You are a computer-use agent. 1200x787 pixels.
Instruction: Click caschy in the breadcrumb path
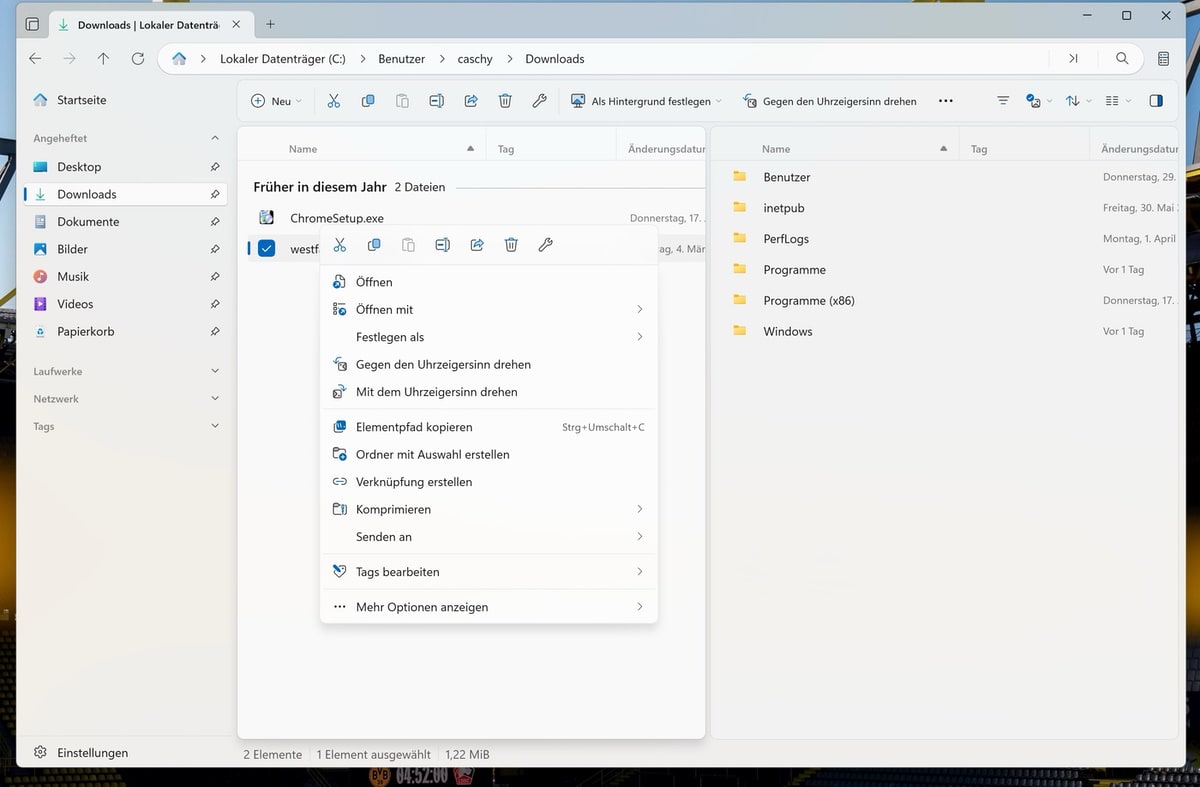point(475,59)
